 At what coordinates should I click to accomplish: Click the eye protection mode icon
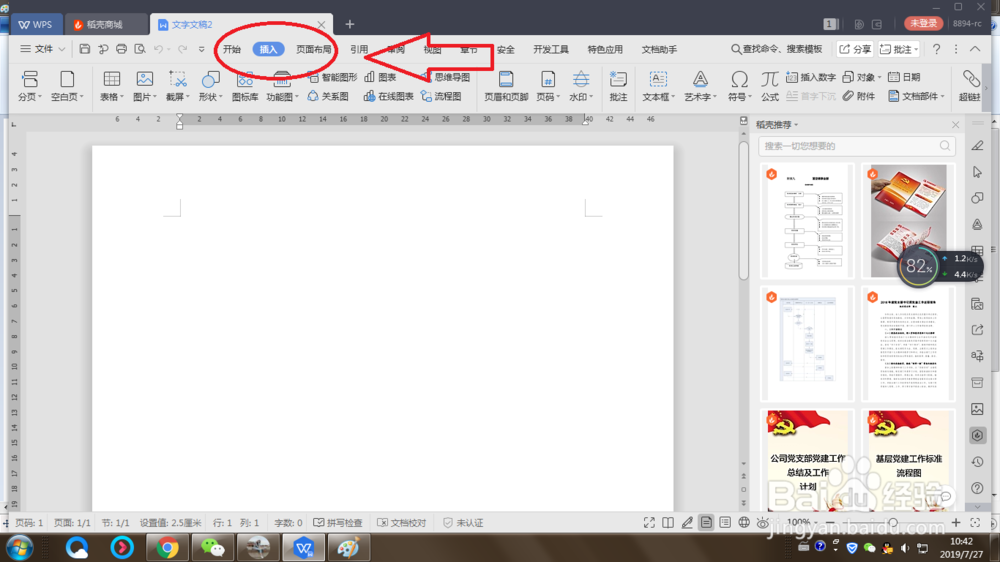[x=762, y=522]
